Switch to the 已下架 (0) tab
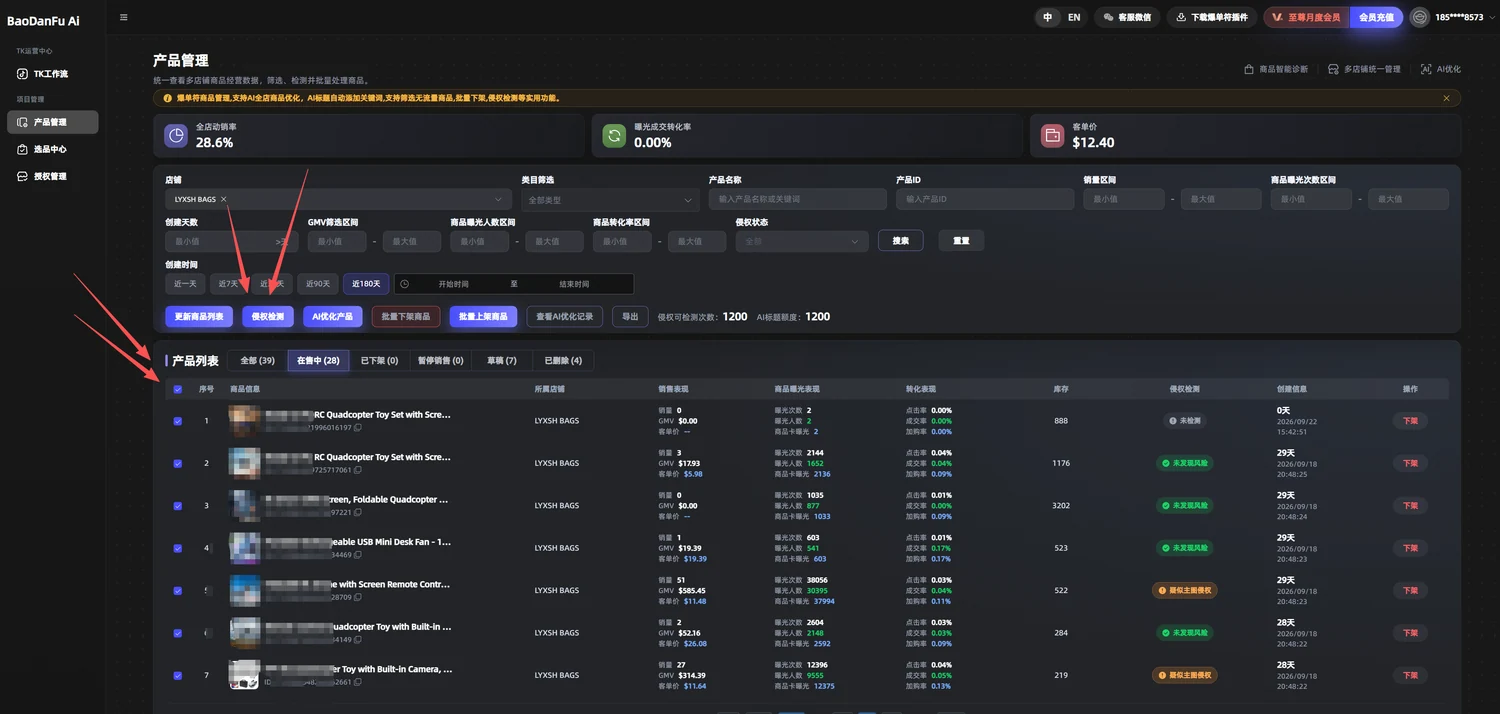This screenshot has width=1500, height=714. coord(379,360)
